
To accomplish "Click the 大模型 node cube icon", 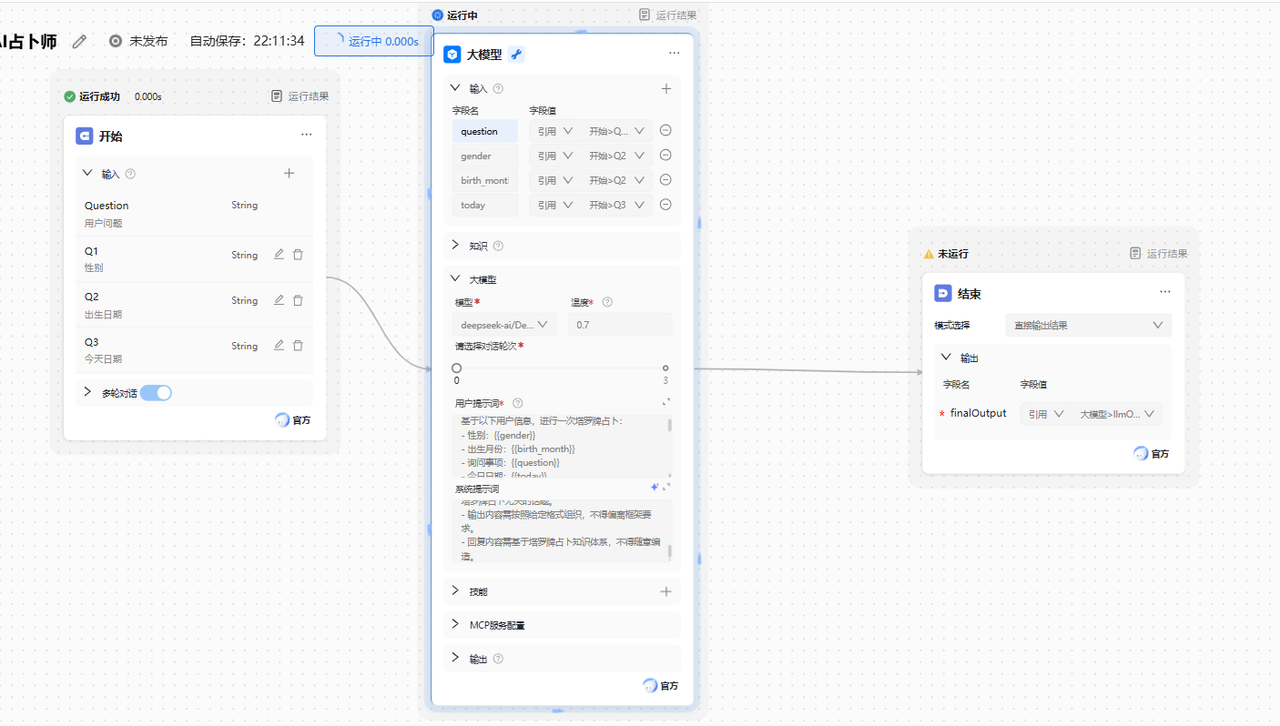I will pos(452,54).
